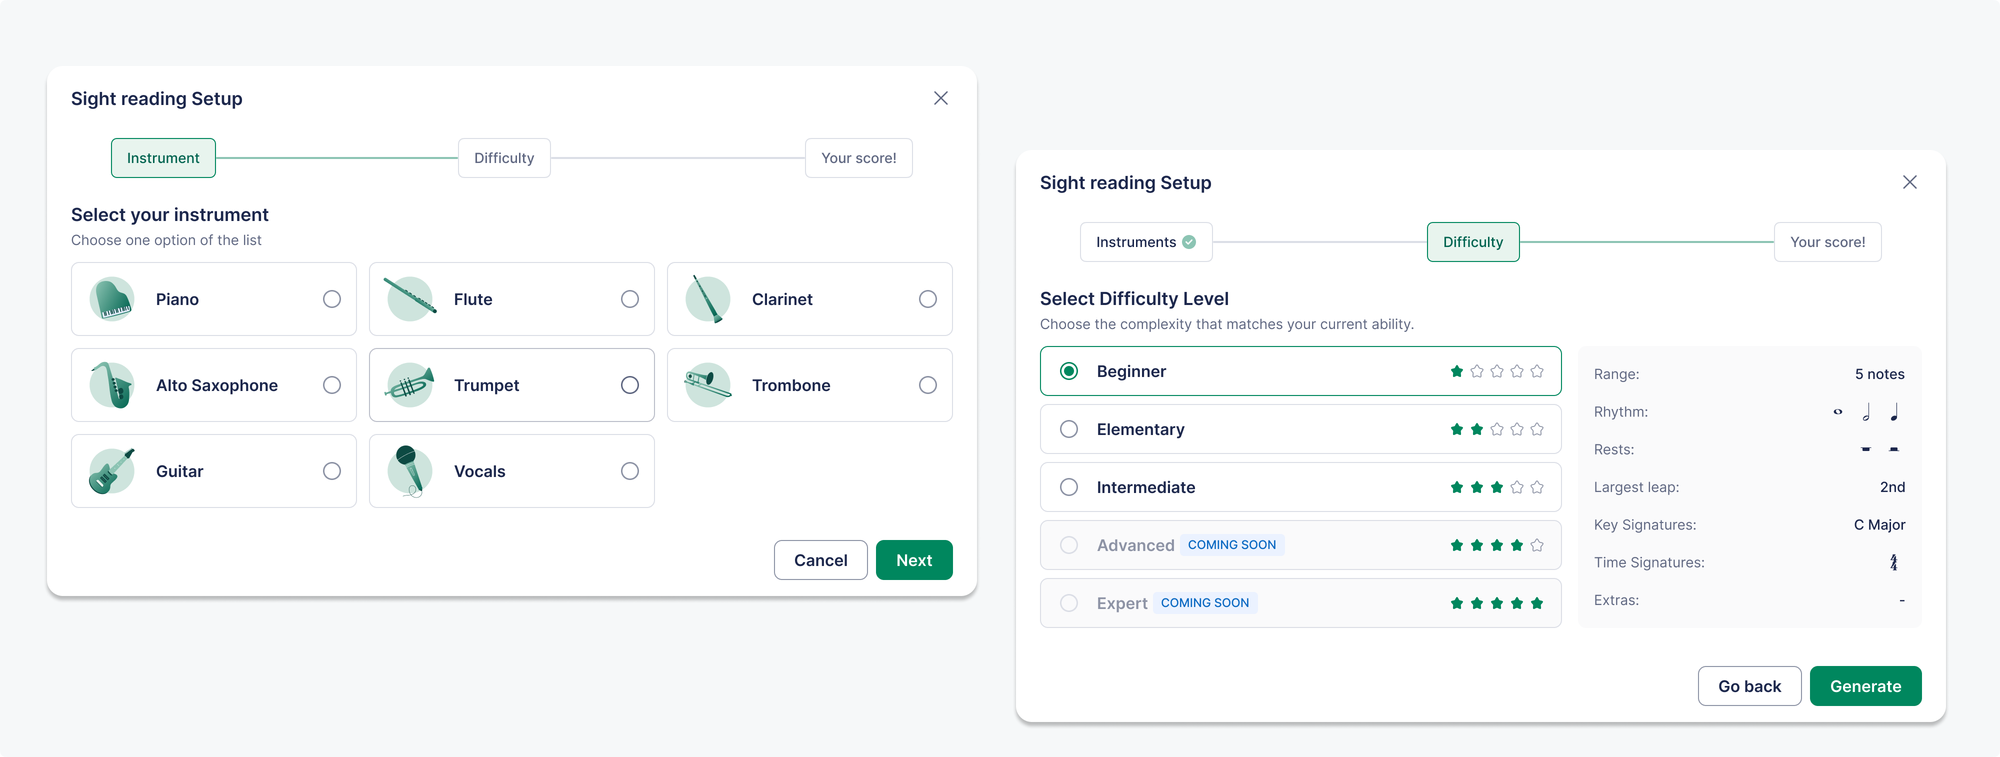Go to the Difficulty step in instrument dialog
The image size is (2000, 757).
[504, 158]
